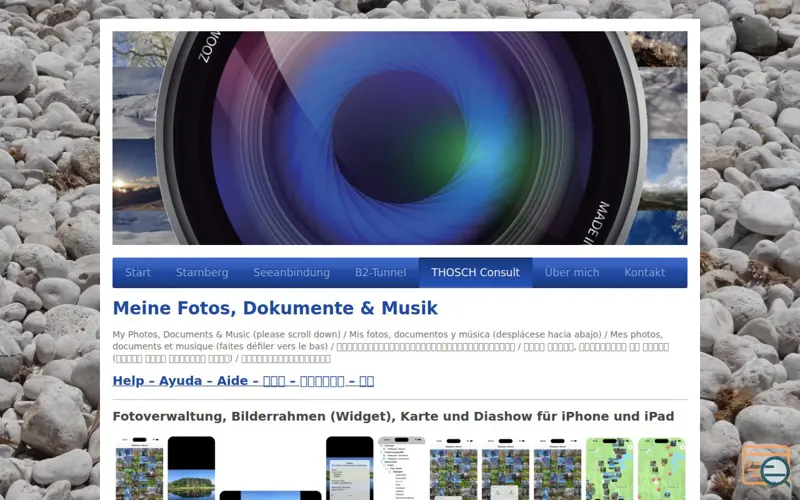Viewport: 800px width, 500px height.
Task: Open the Help – Ayuda – Aide link
Action: 243,381
